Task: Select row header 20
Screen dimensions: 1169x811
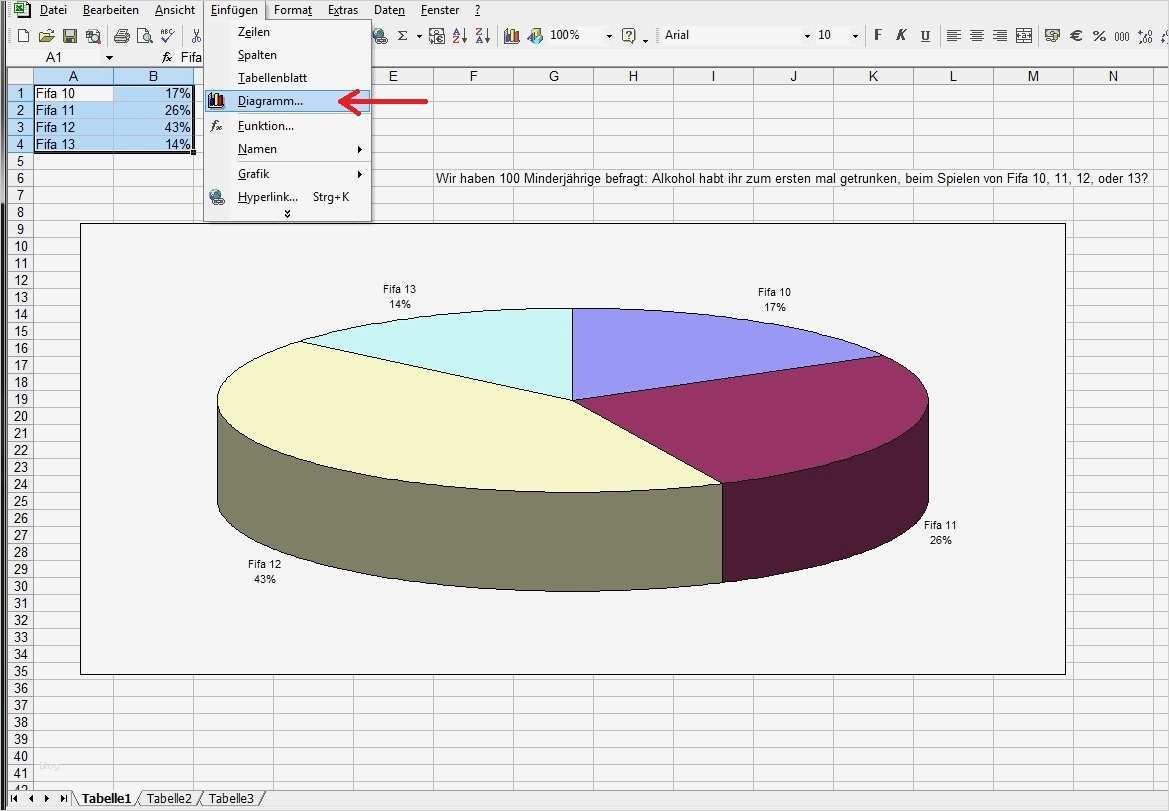Action: click(21, 416)
